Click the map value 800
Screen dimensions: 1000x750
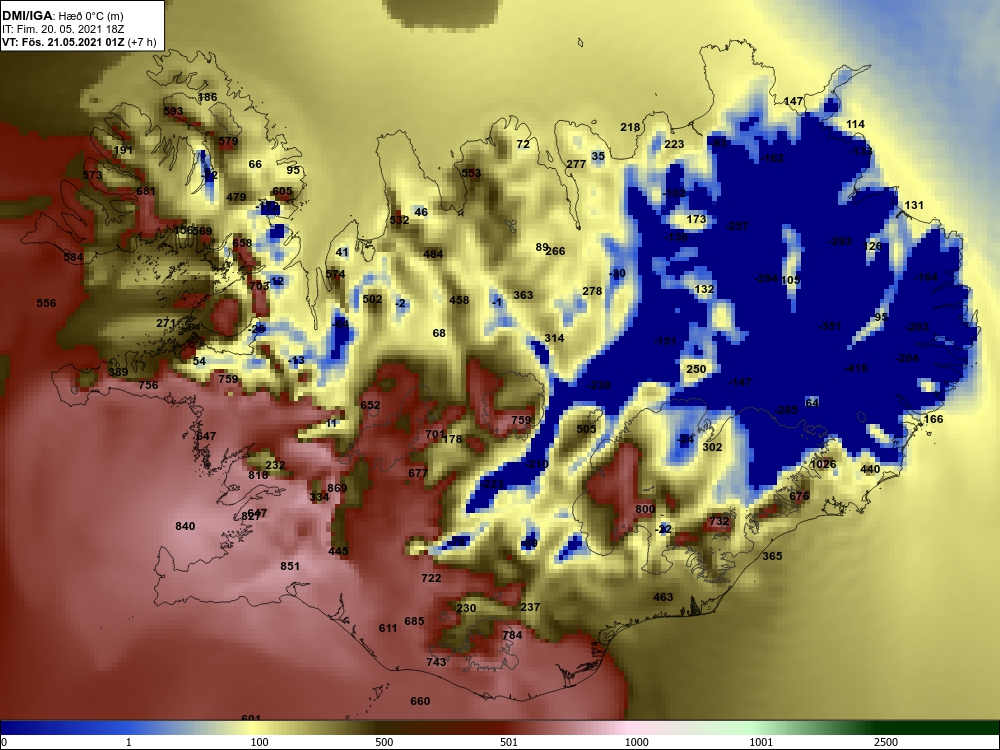[645, 510]
